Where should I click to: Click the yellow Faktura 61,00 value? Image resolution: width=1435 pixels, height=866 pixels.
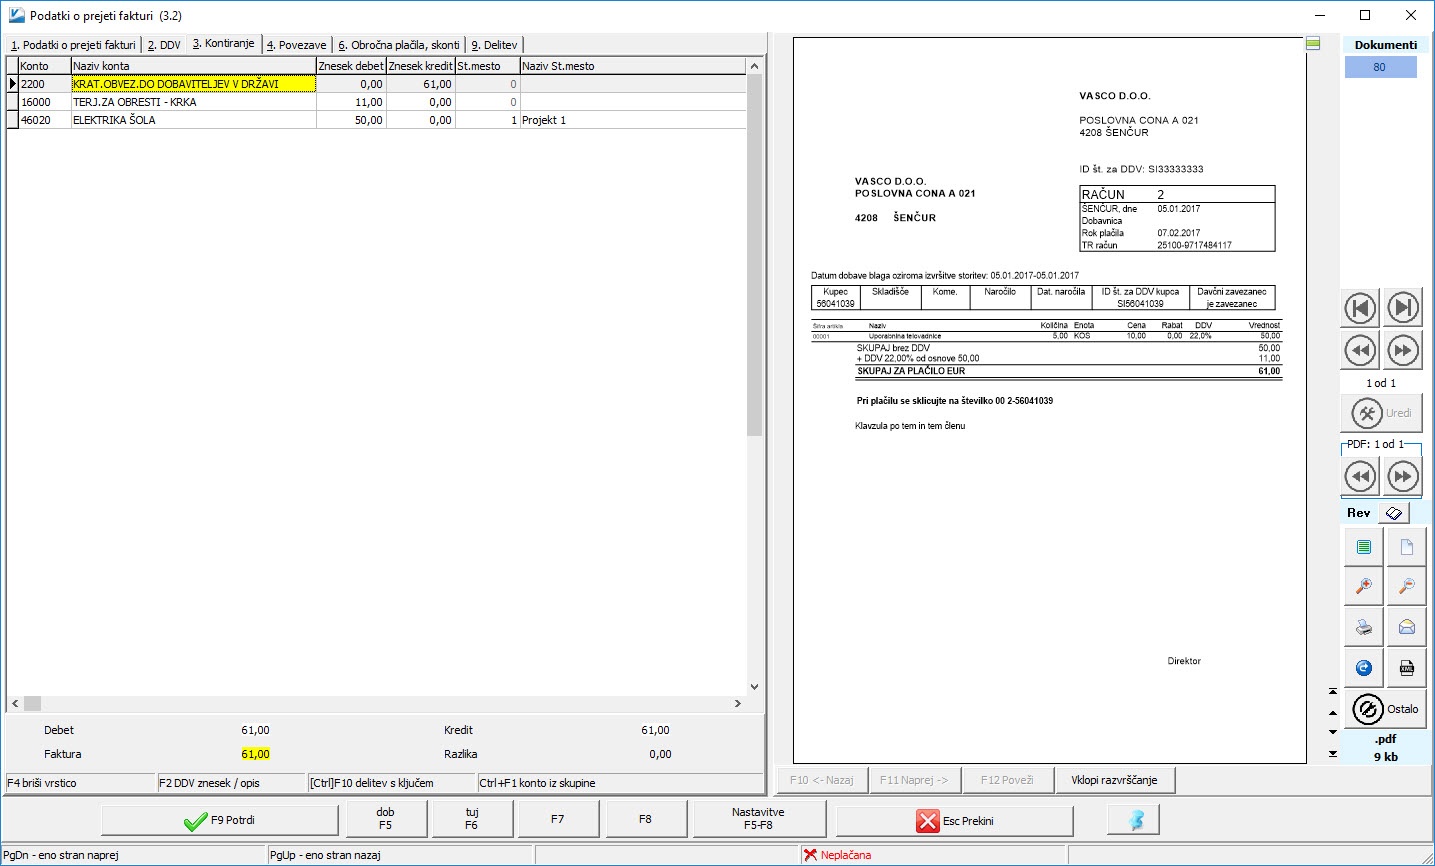coord(255,754)
